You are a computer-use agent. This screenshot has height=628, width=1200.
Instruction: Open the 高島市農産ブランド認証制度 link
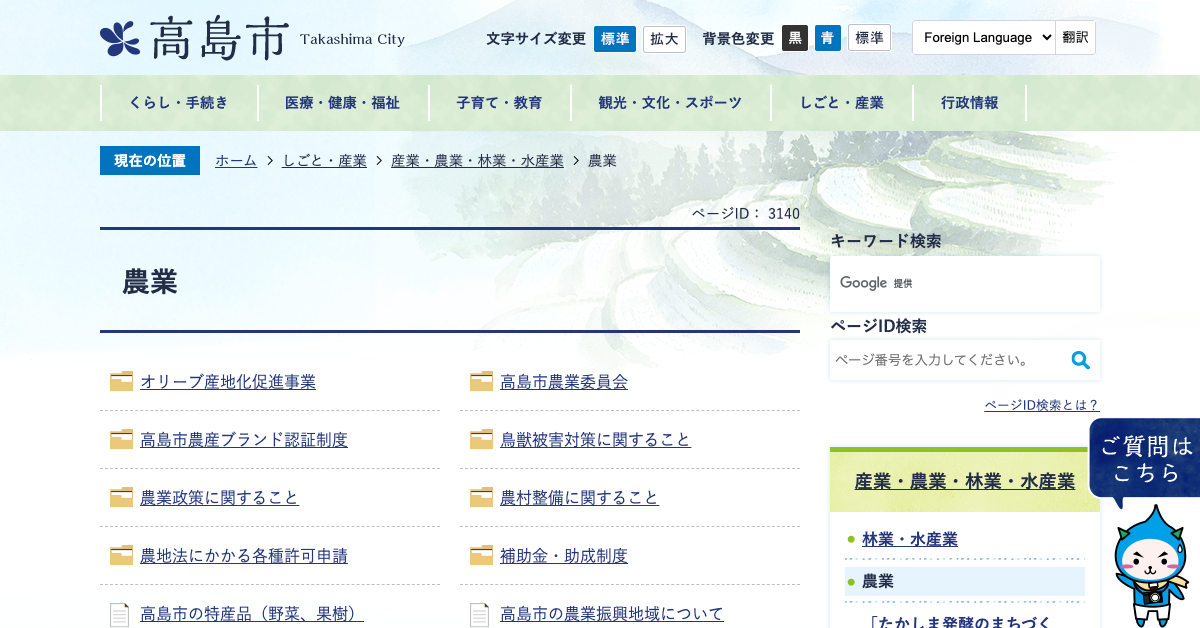coord(244,440)
